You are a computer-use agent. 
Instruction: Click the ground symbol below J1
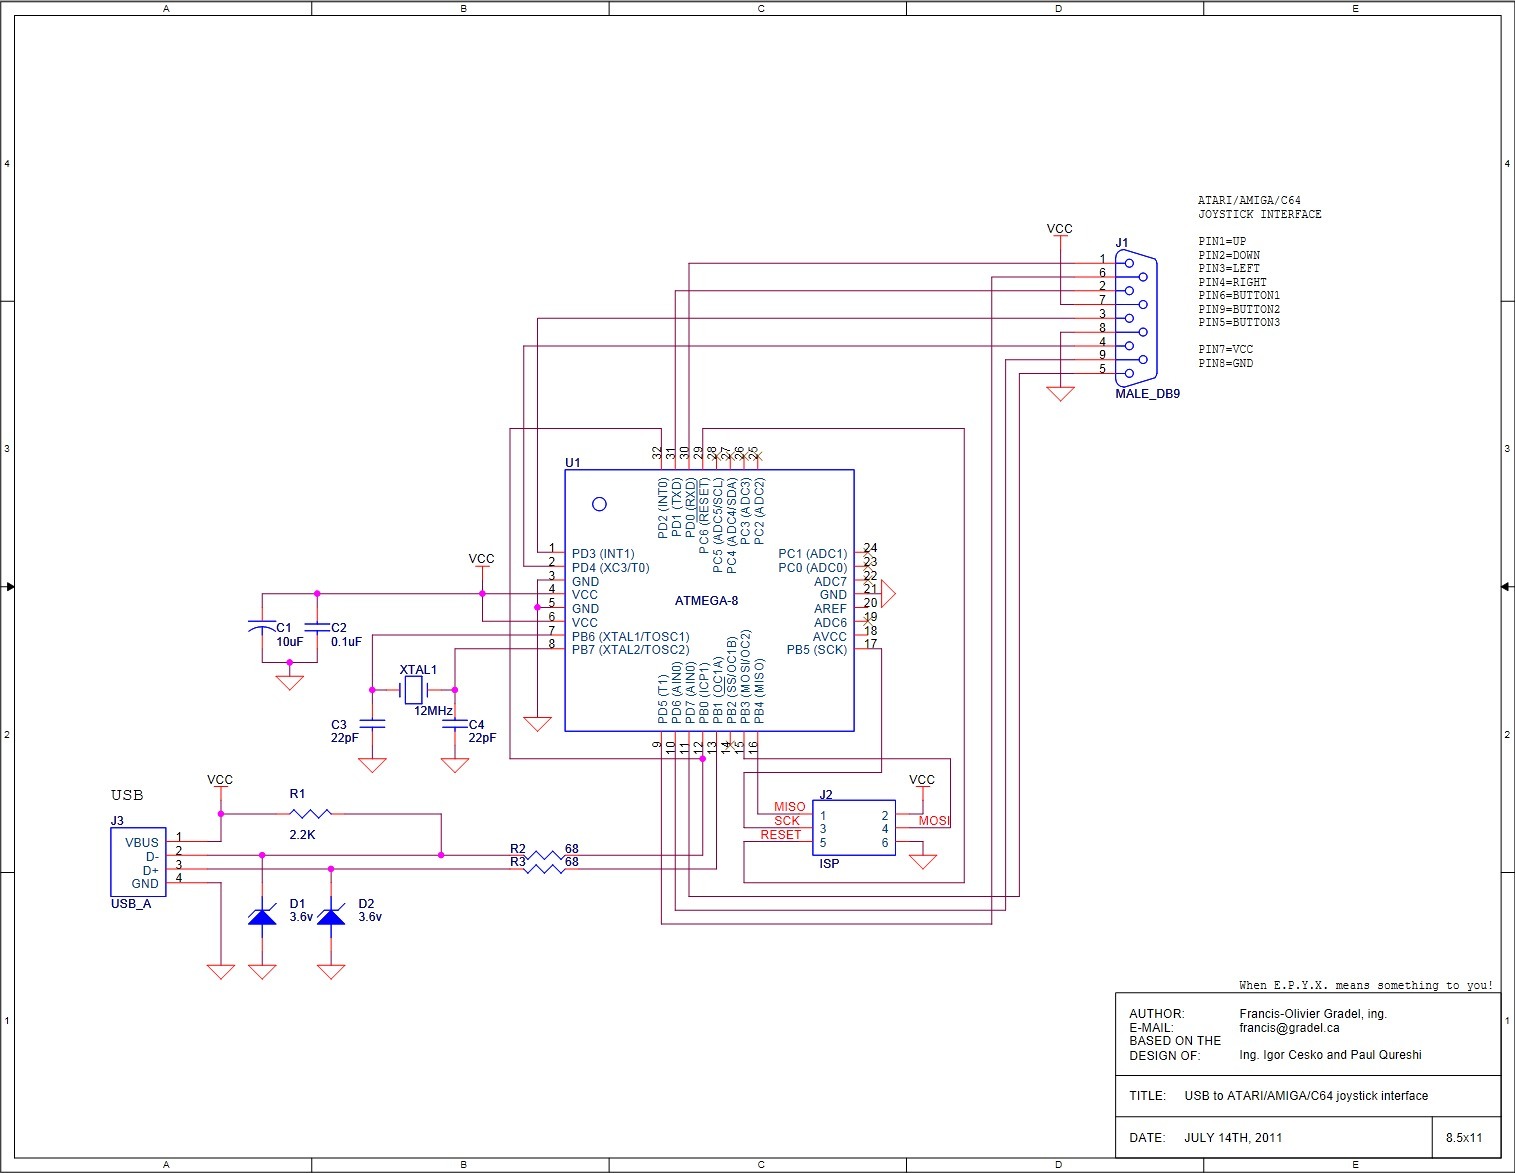1060,394
